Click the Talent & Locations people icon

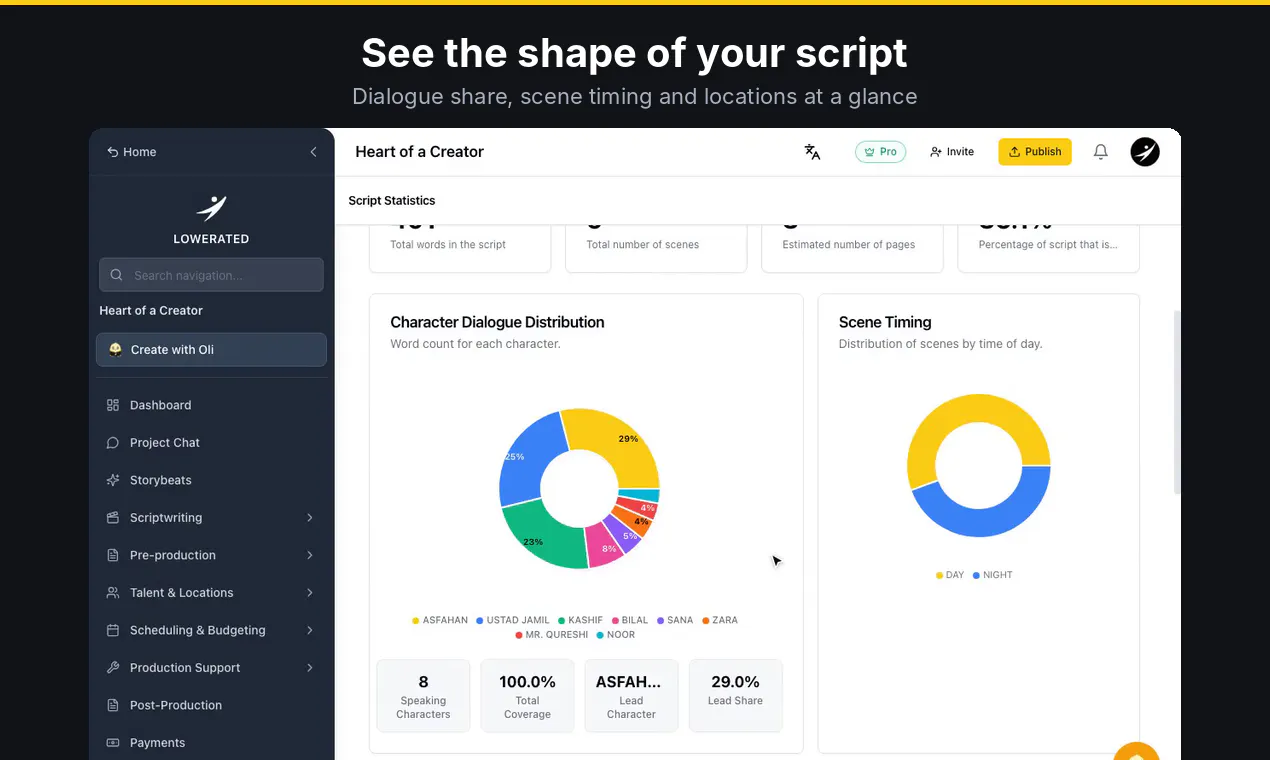click(x=113, y=593)
